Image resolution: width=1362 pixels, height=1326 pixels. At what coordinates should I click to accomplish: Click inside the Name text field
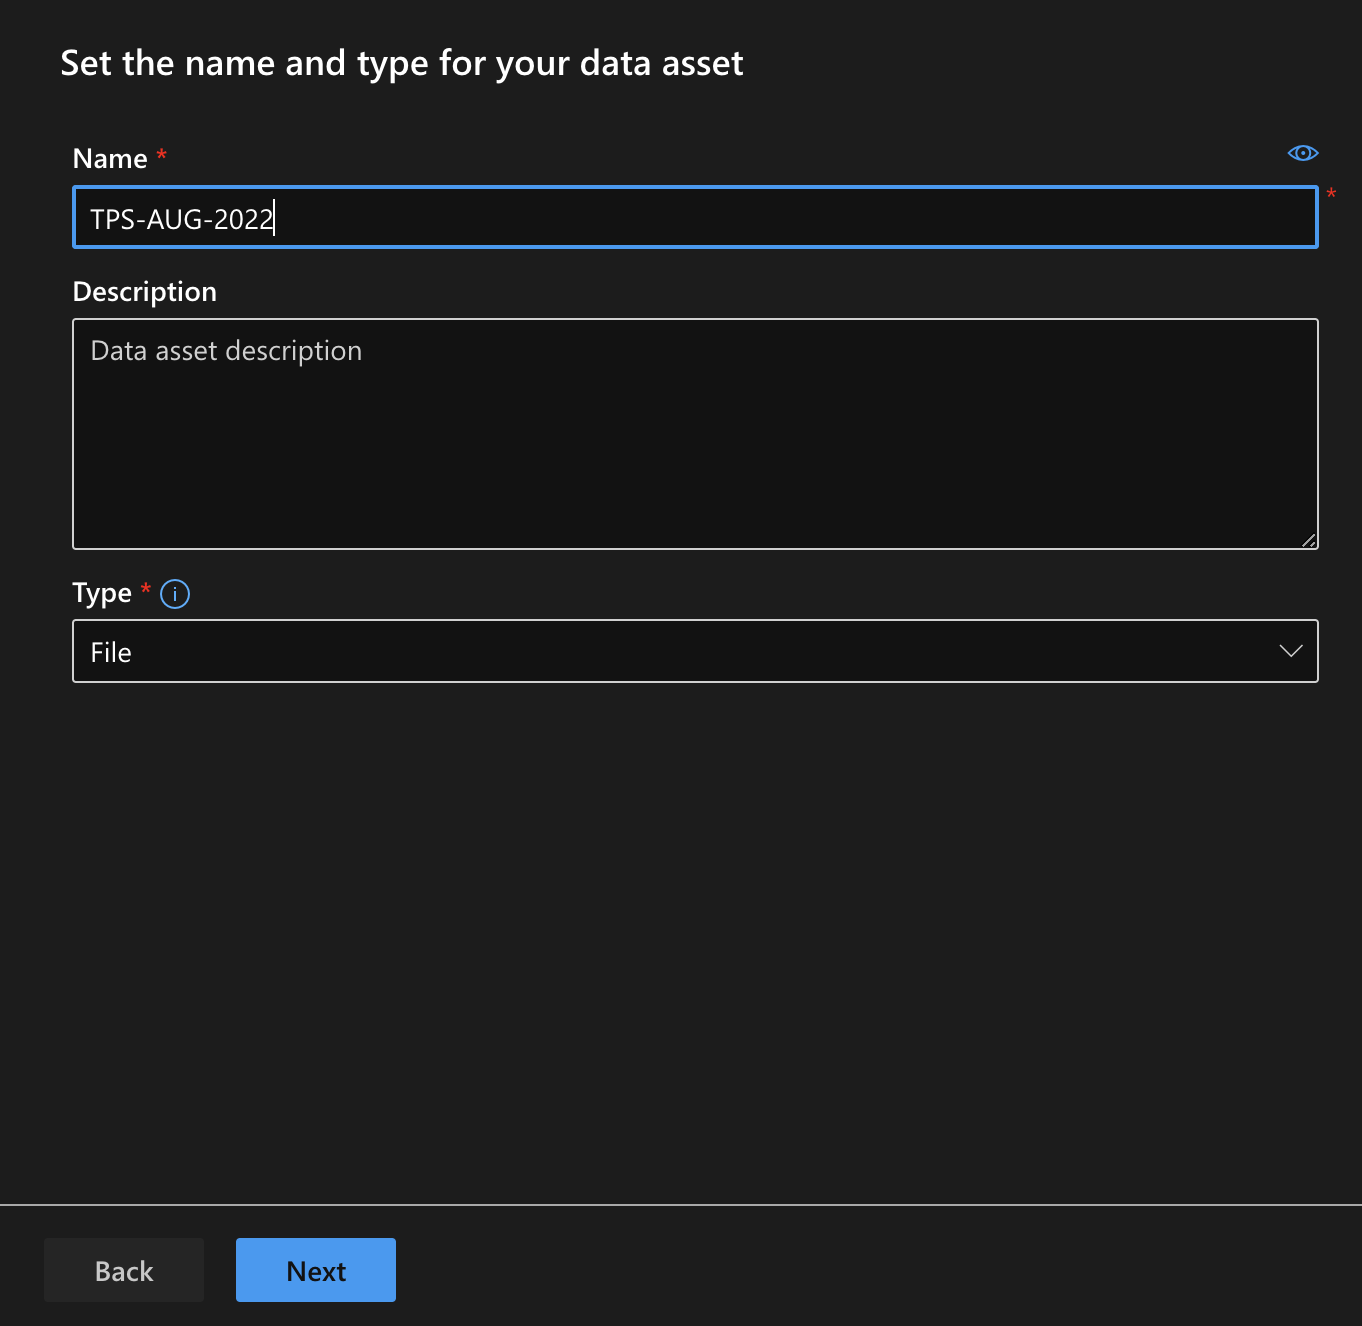click(600, 217)
